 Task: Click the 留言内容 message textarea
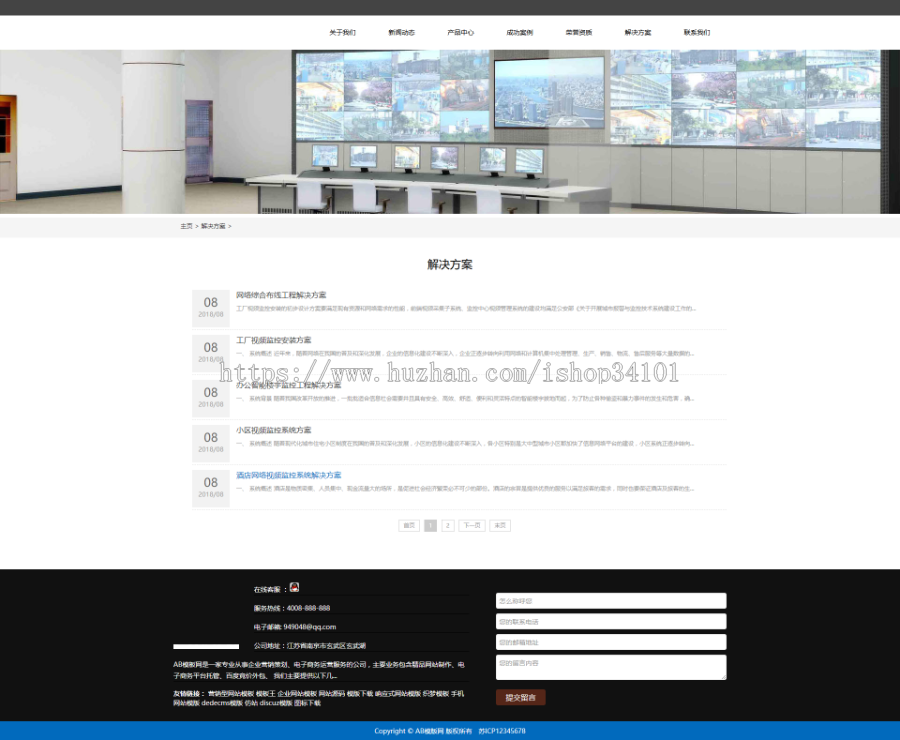click(x=613, y=665)
